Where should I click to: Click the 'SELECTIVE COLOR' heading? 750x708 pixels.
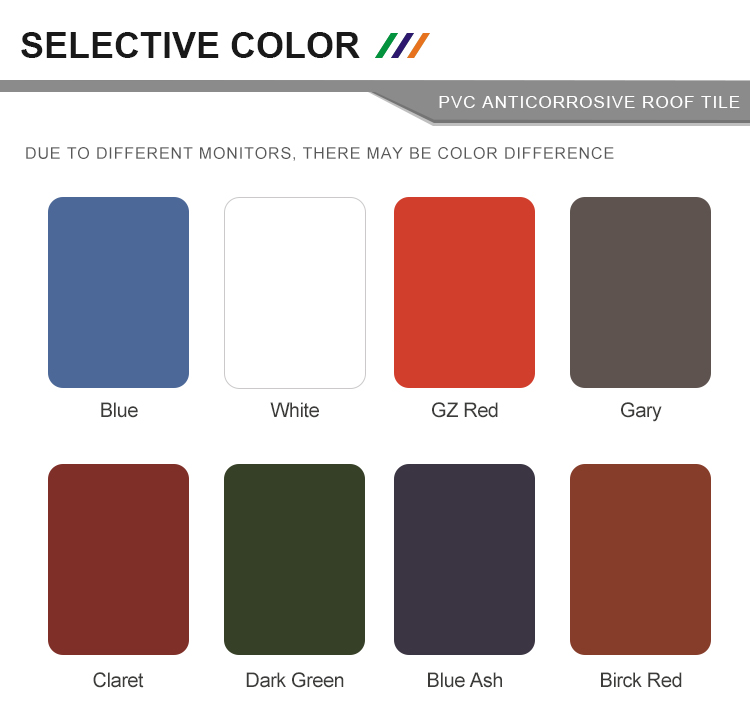click(190, 46)
